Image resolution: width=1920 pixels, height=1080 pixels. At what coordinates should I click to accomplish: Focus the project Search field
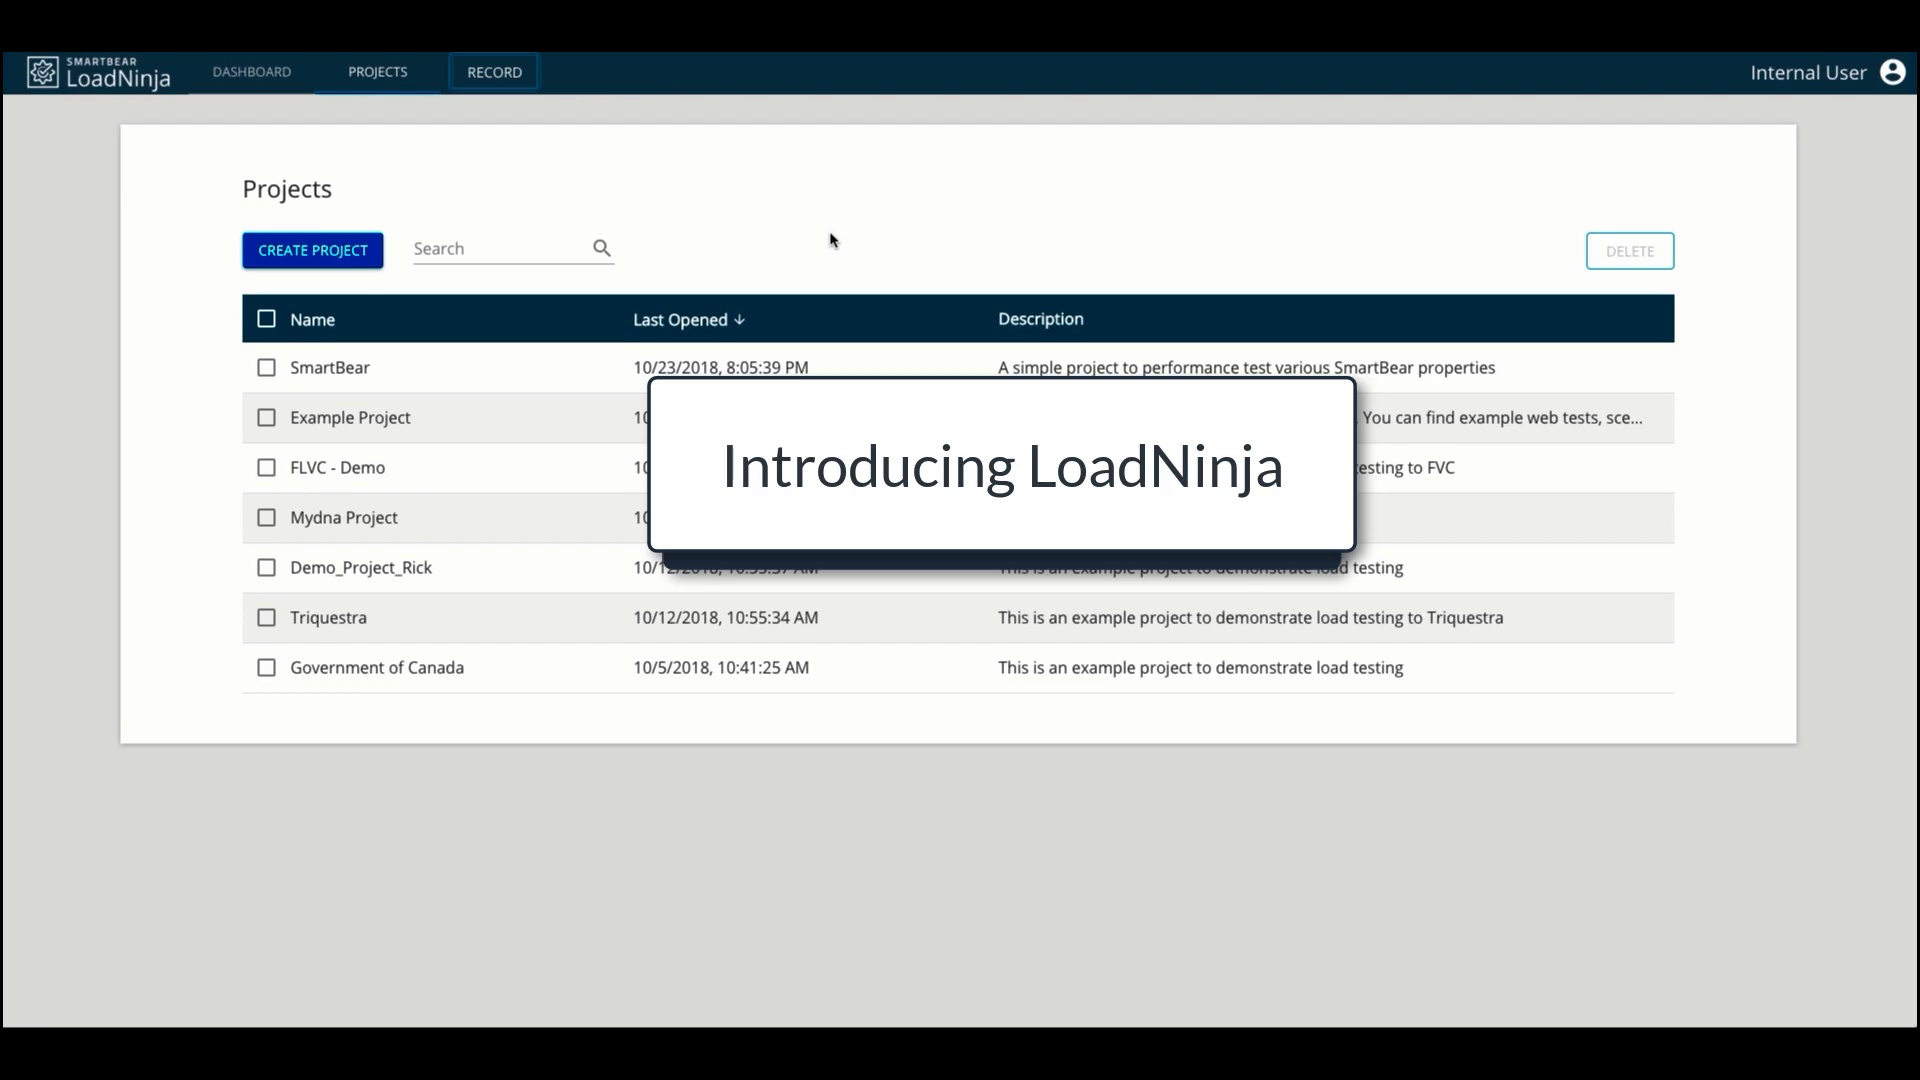click(x=498, y=249)
